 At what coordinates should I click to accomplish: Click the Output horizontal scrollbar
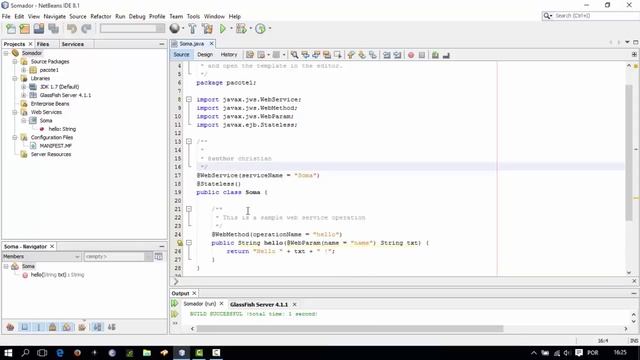350,329
